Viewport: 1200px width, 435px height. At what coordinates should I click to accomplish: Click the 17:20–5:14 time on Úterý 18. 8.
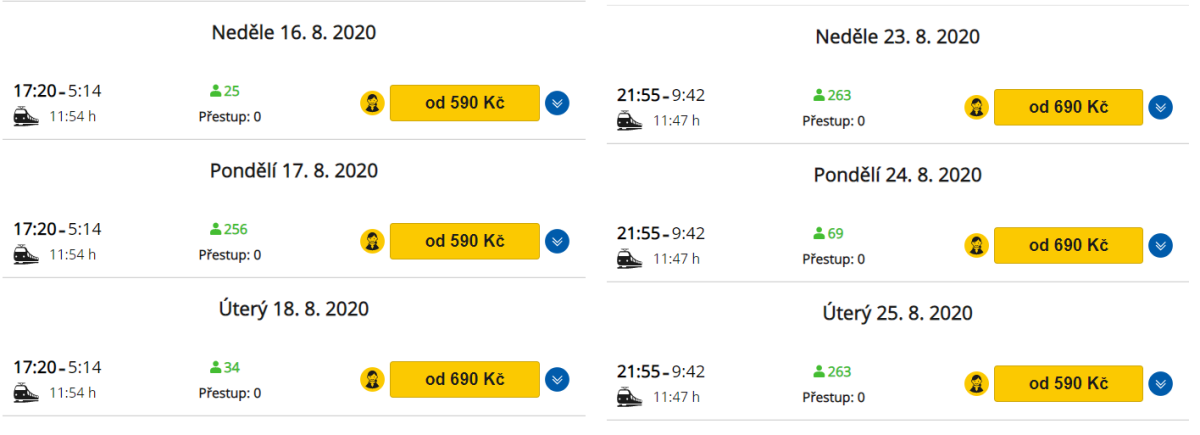pos(57,368)
